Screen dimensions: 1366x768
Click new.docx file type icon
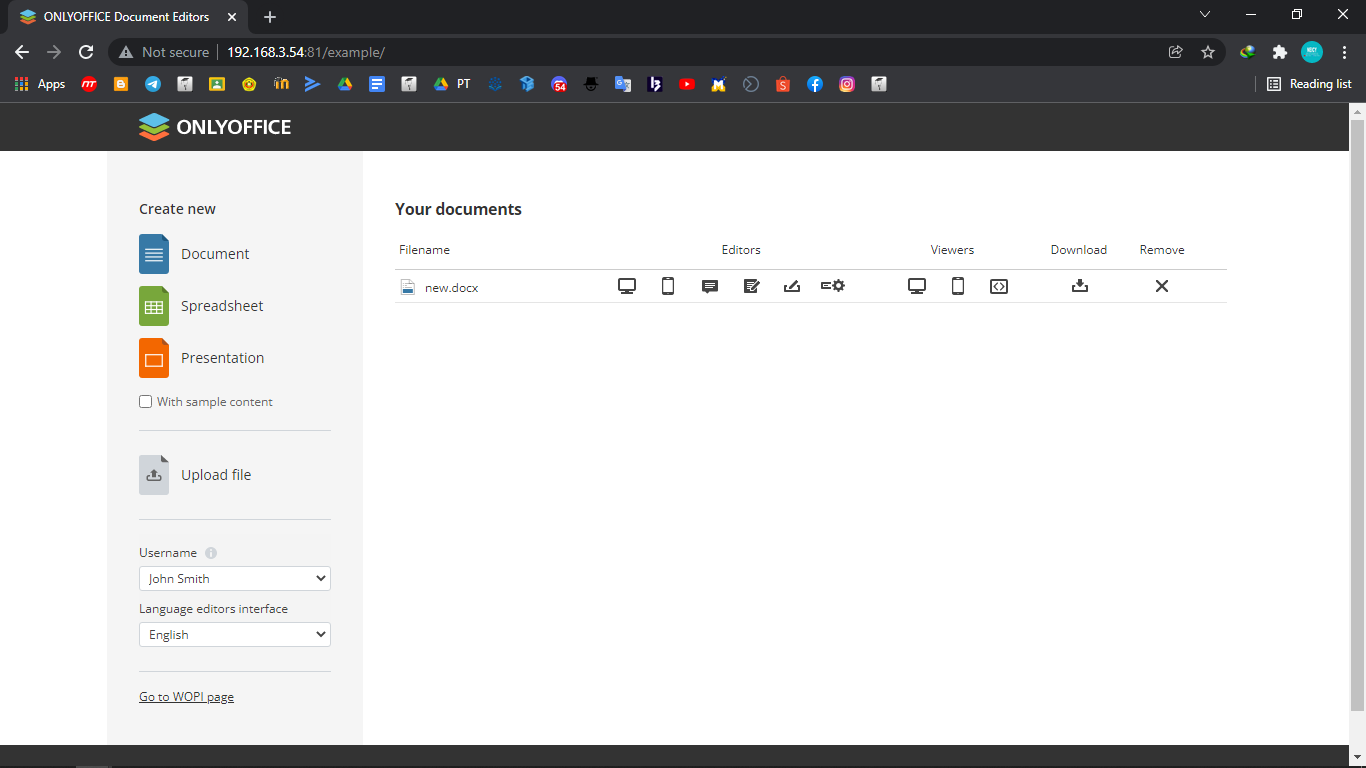click(x=407, y=287)
